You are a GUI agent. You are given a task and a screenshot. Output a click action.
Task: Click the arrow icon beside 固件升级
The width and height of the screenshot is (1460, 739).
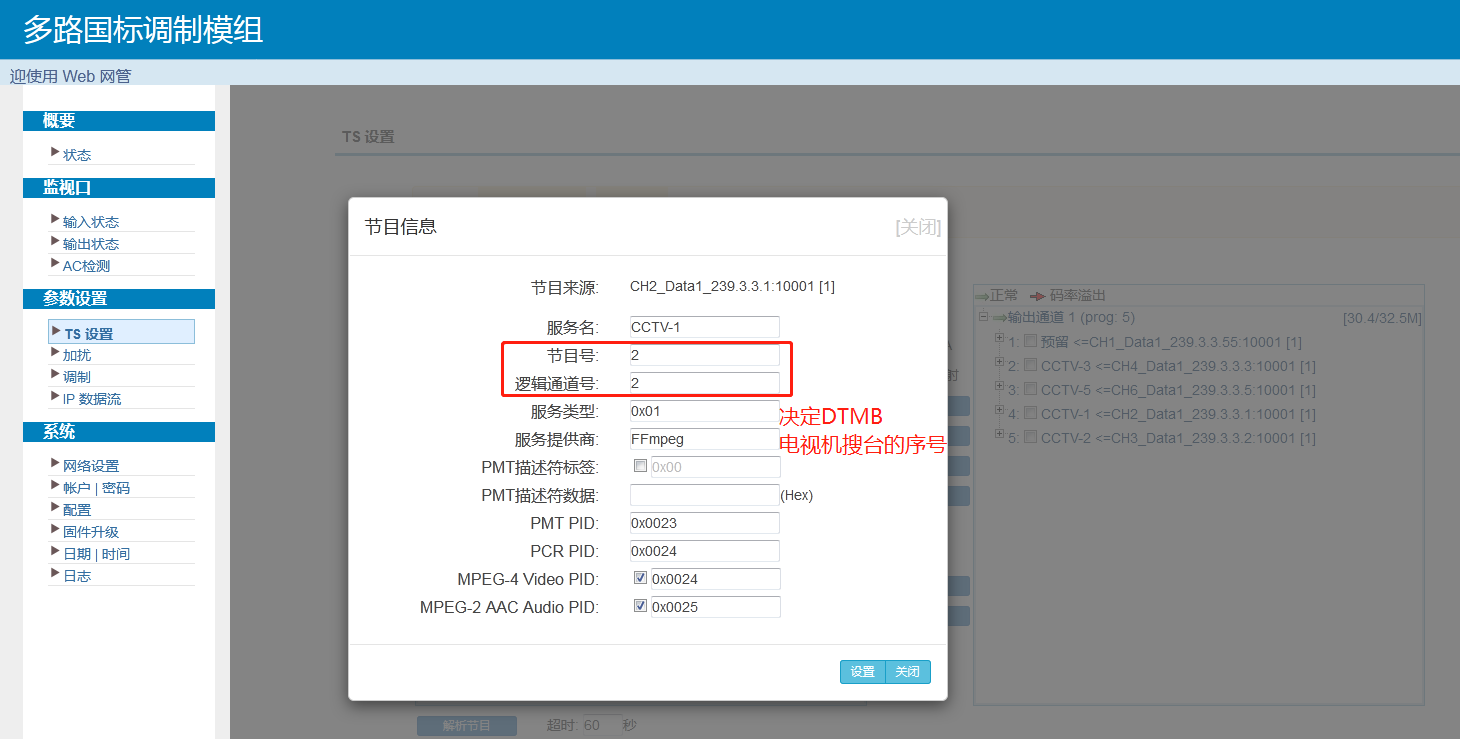(55, 530)
